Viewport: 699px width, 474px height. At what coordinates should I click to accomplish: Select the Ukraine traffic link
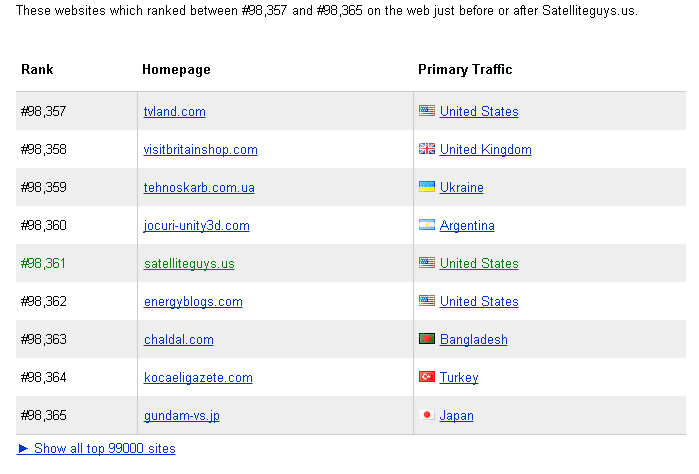click(x=461, y=187)
